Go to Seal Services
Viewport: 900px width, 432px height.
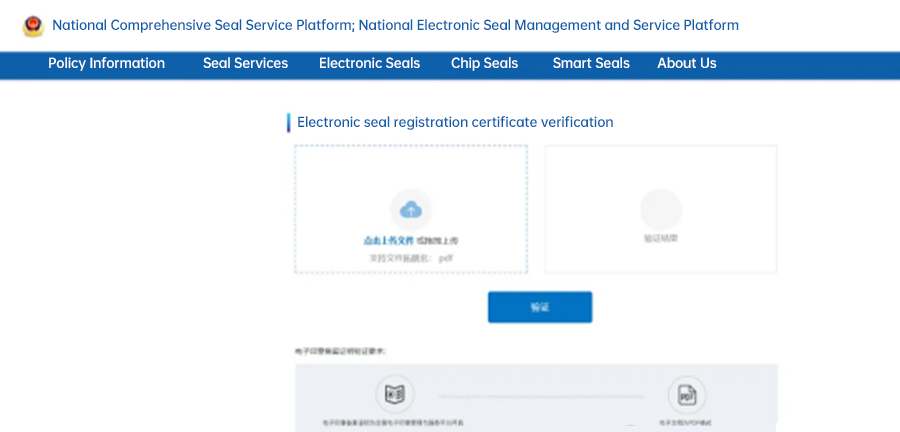click(245, 63)
